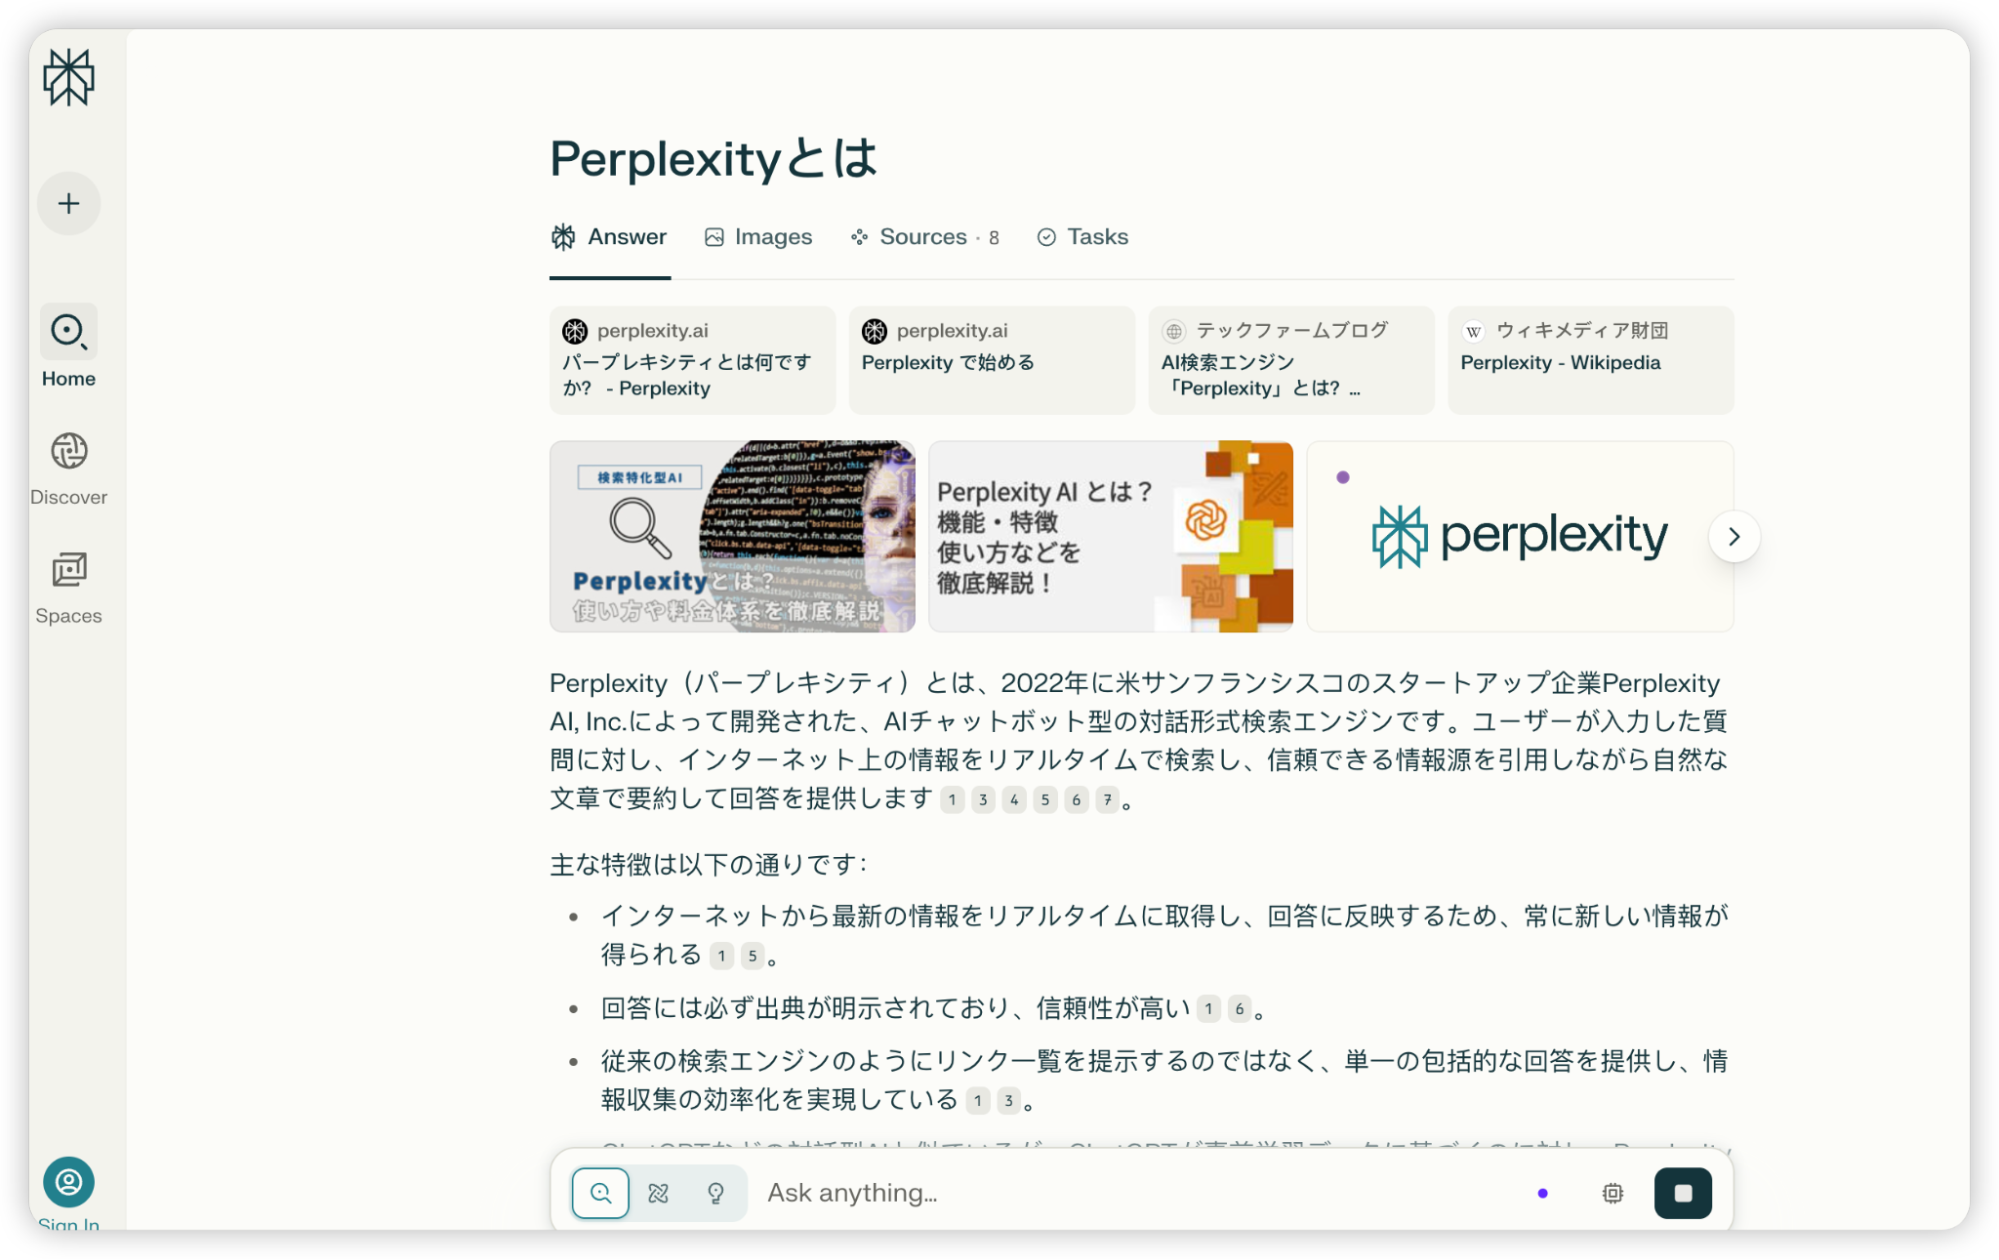Viewport: 1999px width, 1260px height.
Task: Switch to the Labs lightbulb mode toggle
Action: (716, 1193)
